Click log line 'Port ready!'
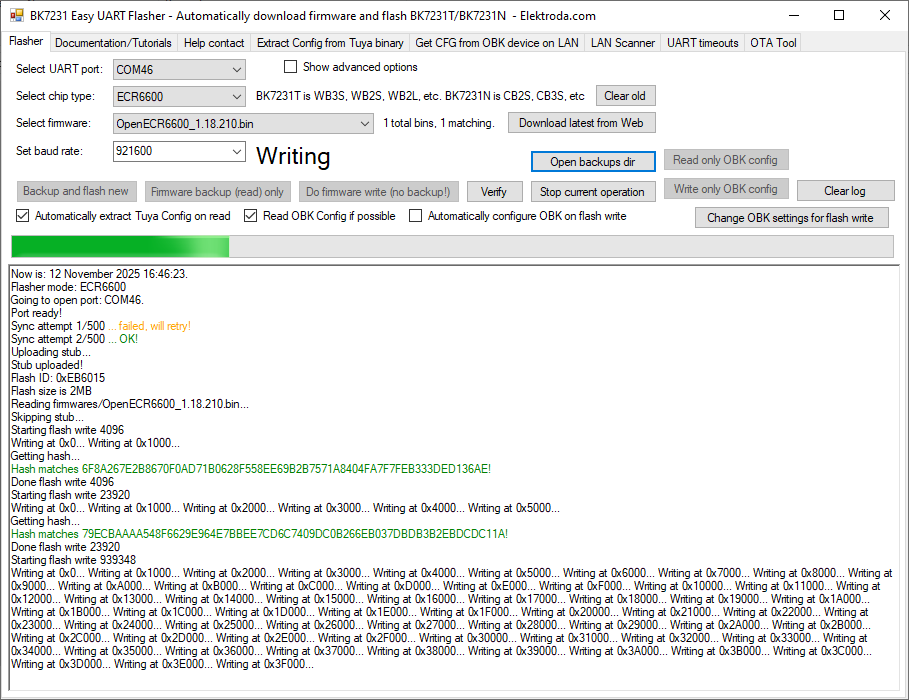This screenshot has height=700, width=909. 37,313
